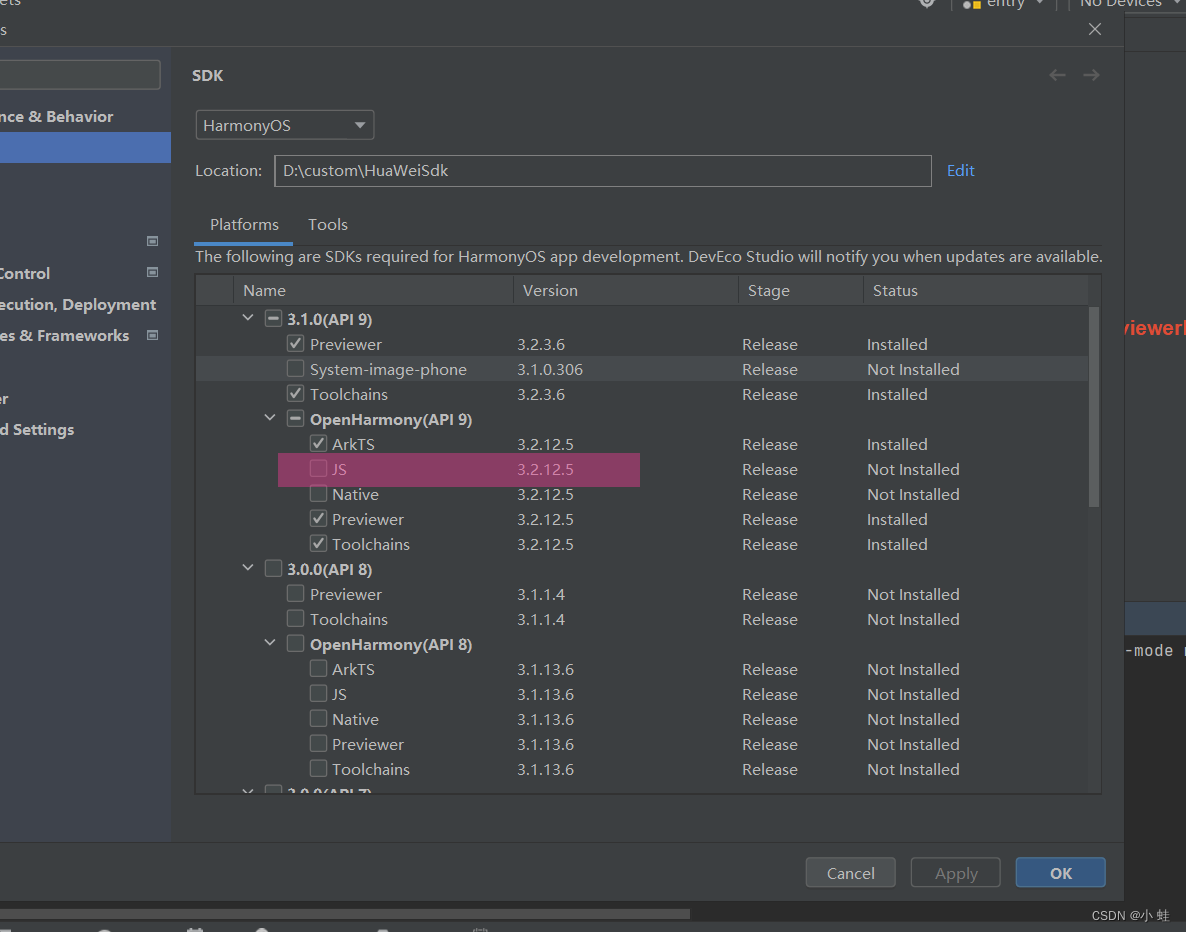
Task: Switch to the Tools tab
Action: 328,225
